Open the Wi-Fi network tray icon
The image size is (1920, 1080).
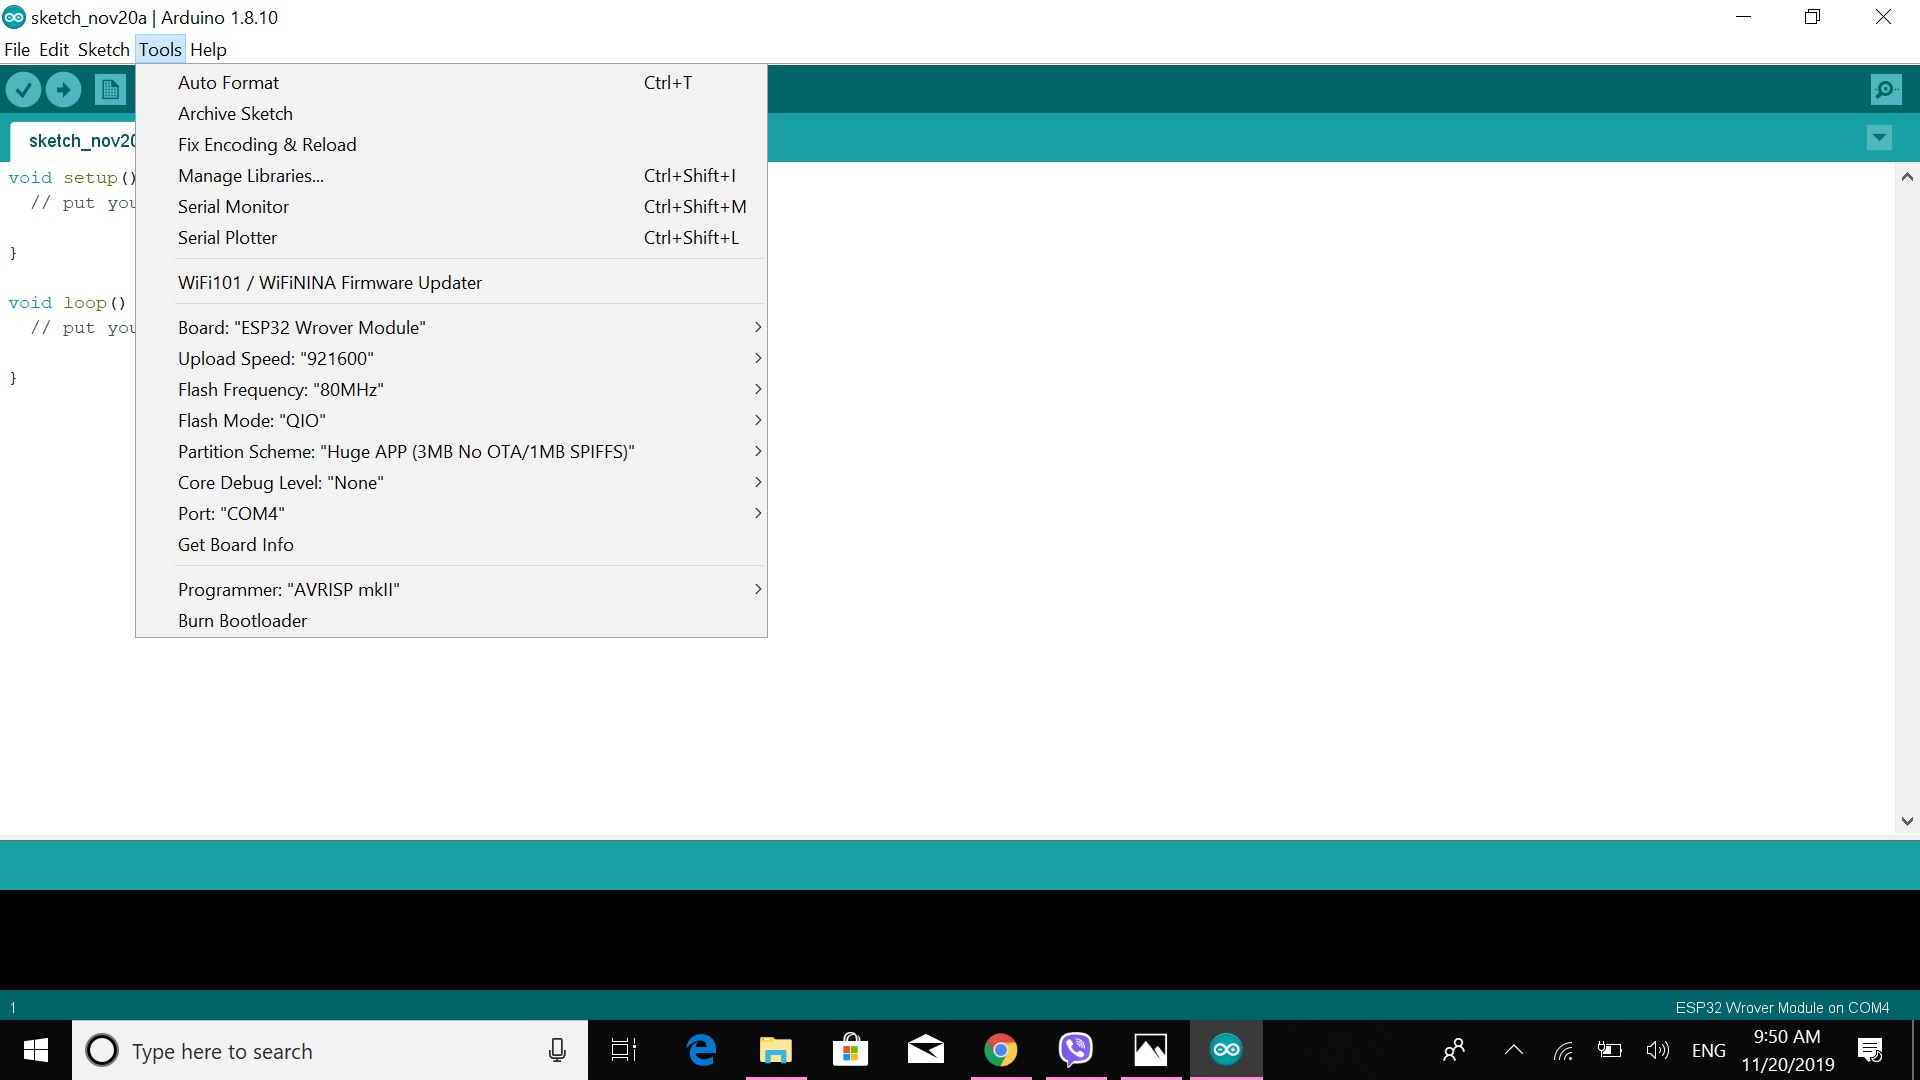[x=1564, y=1050]
